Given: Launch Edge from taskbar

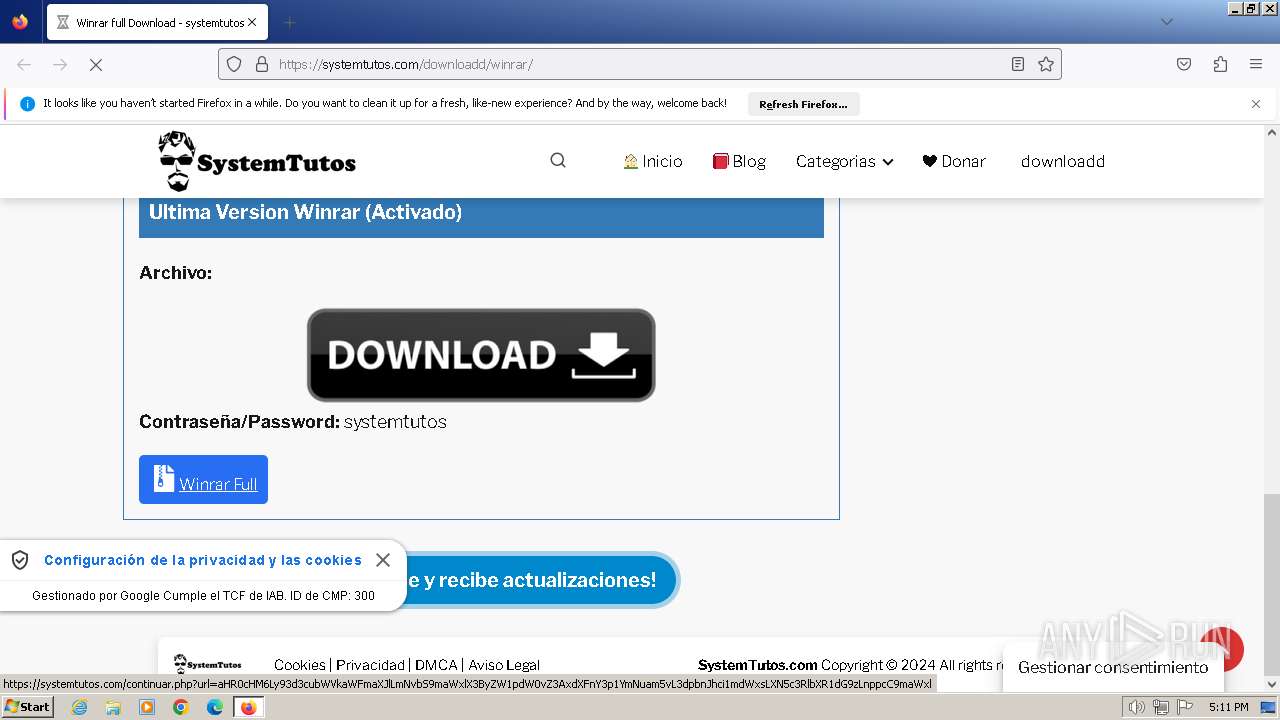Looking at the screenshot, I should 215,707.
